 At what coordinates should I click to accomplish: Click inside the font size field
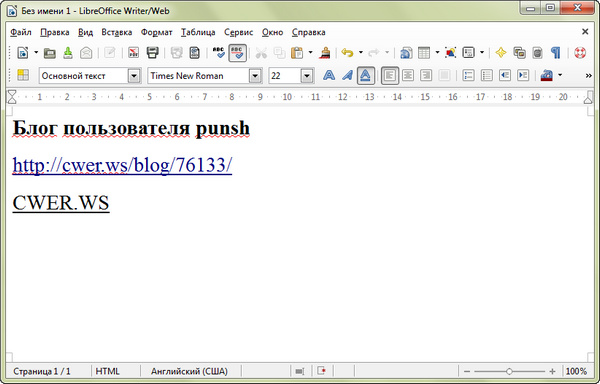point(285,76)
